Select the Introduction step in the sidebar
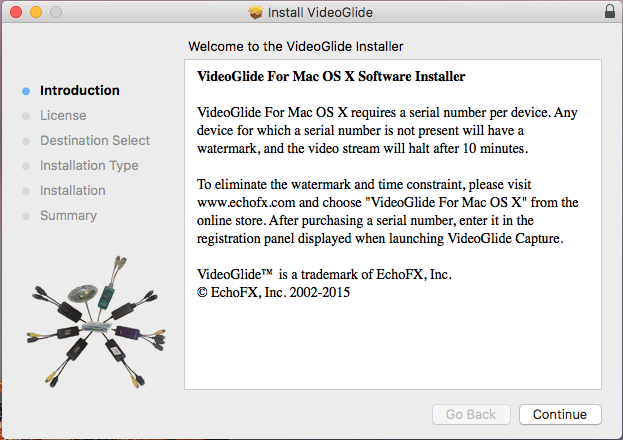This screenshot has width=623, height=440. point(79,91)
